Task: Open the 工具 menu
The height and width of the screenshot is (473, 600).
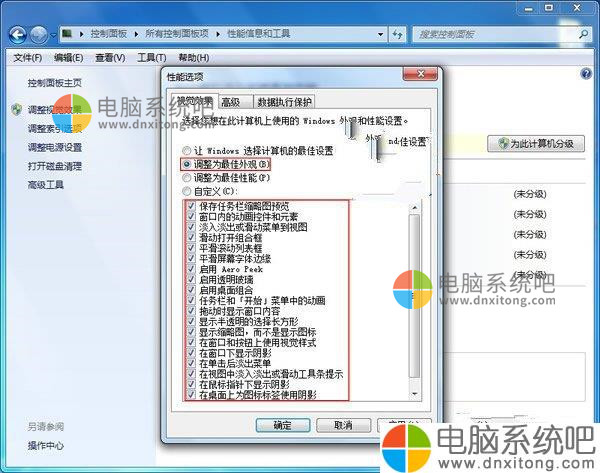Action: (x=150, y=58)
